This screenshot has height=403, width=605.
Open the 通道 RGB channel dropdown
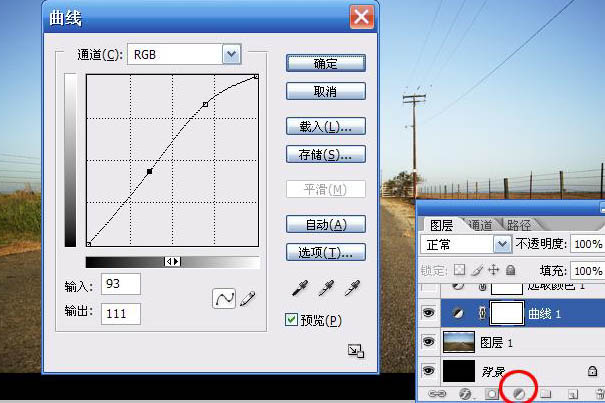coord(232,53)
